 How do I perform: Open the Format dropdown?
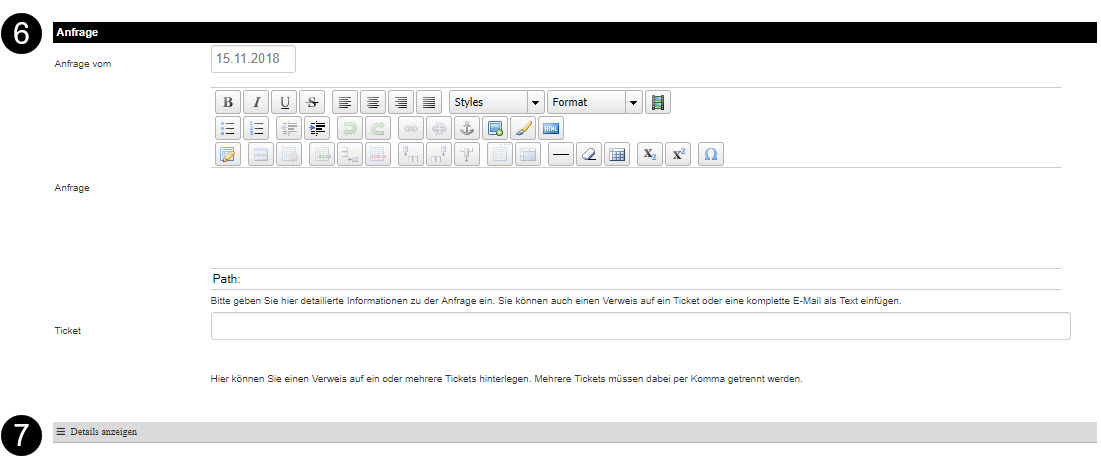[x=594, y=102]
